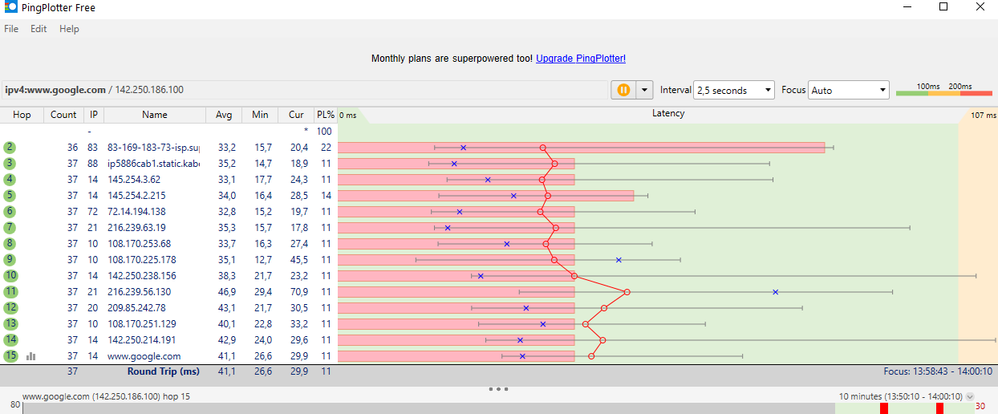This screenshot has height=414, width=998.
Task: Select hop 5 green circle icon
Action: click(x=9, y=196)
